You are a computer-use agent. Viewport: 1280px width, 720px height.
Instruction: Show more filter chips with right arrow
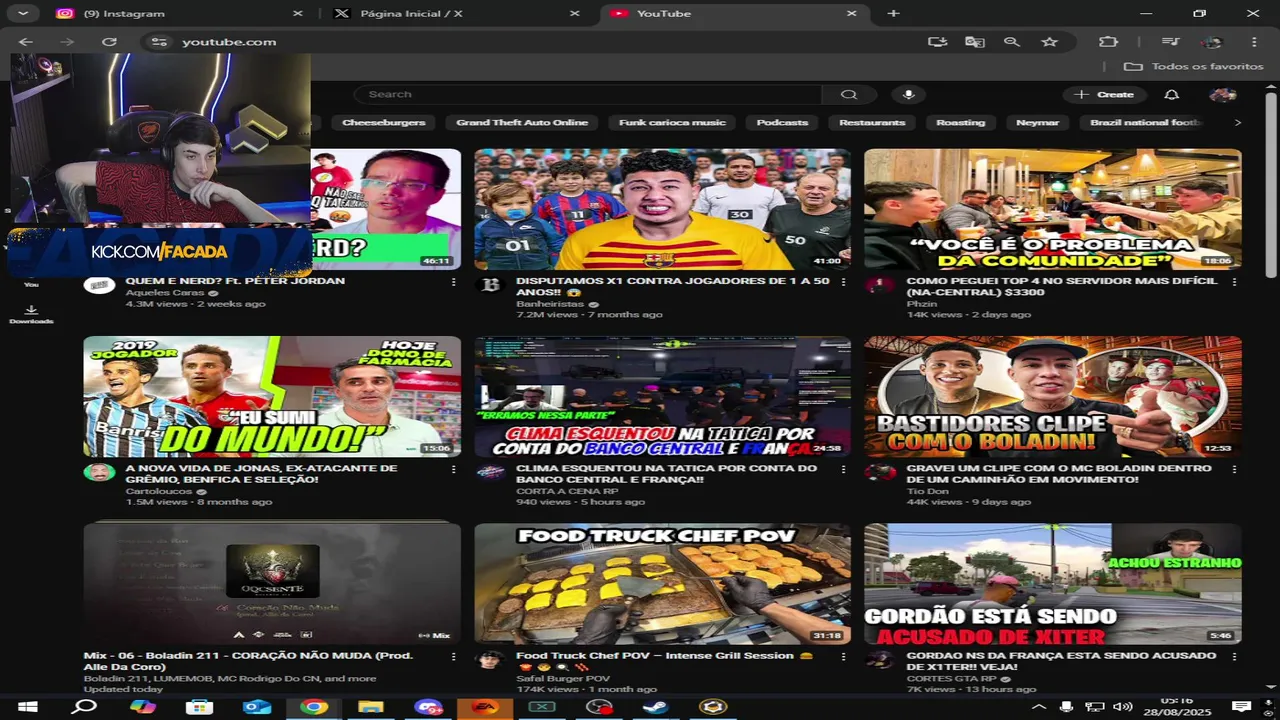(1238, 122)
